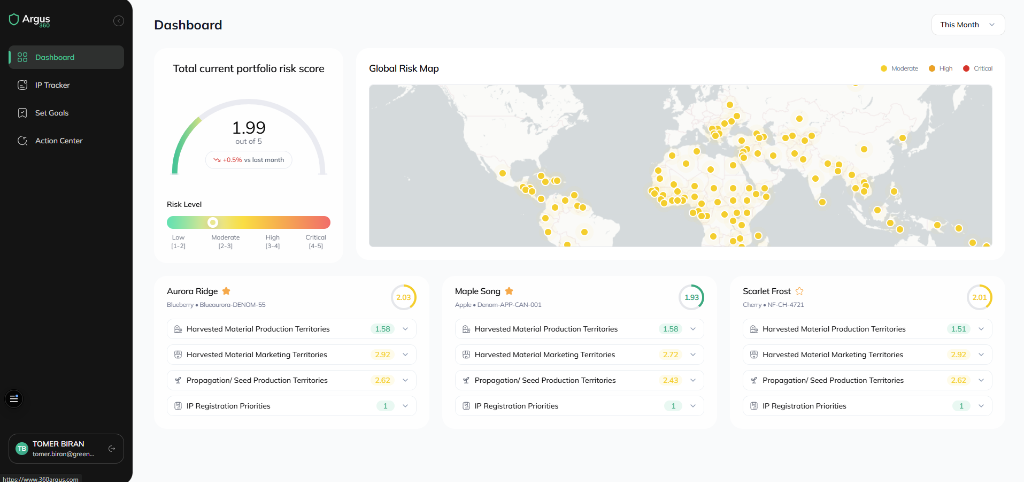Click the IP Tracker sidebar icon
1024x482 pixels.
[23, 85]
